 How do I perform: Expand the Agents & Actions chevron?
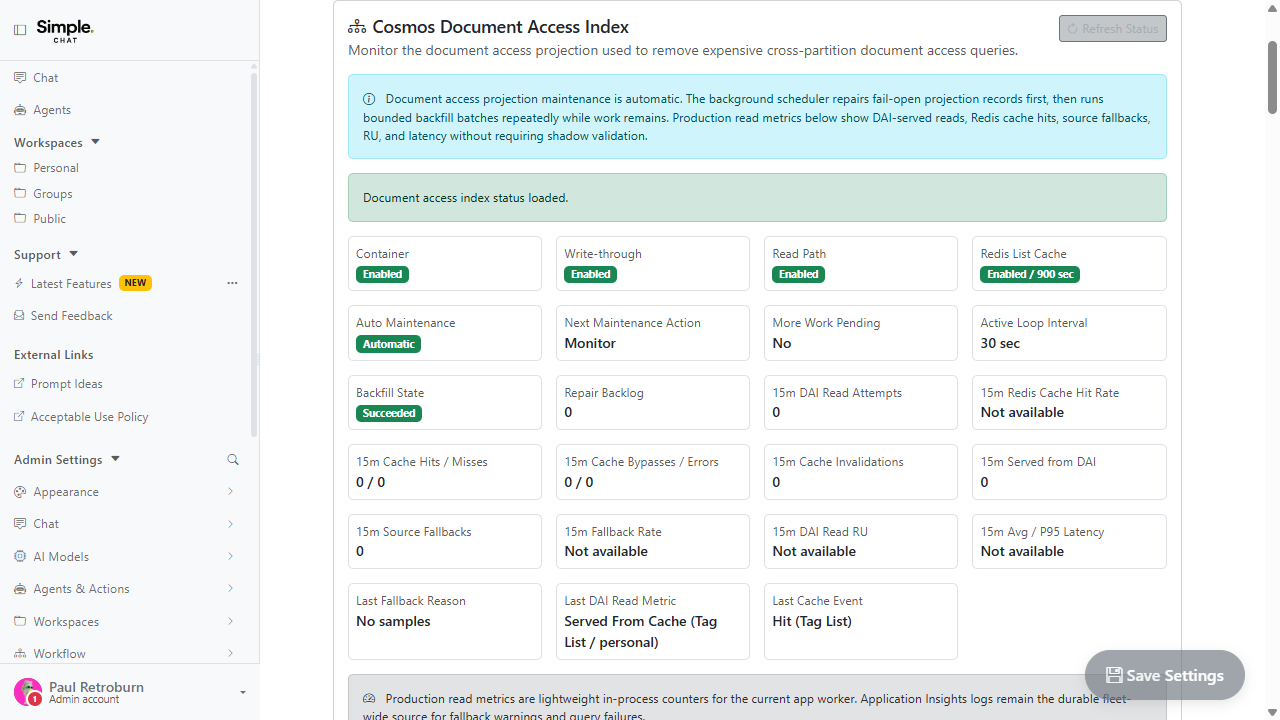pos(230,589)
